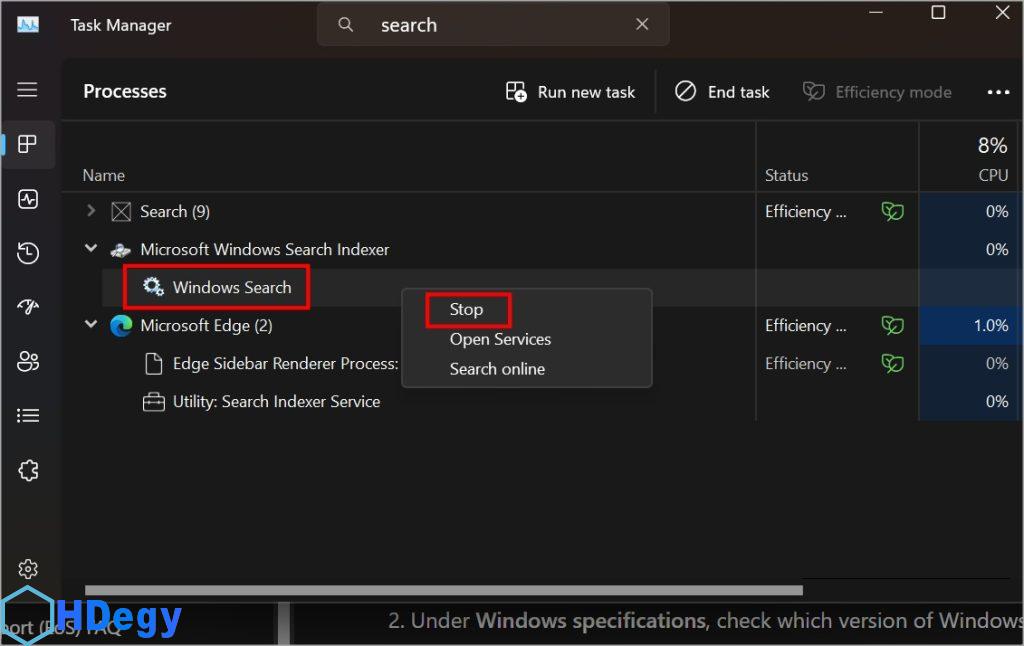Open Task Manager settings gear
Viewport: 1024px width, 646px height.
coord(28,569)
